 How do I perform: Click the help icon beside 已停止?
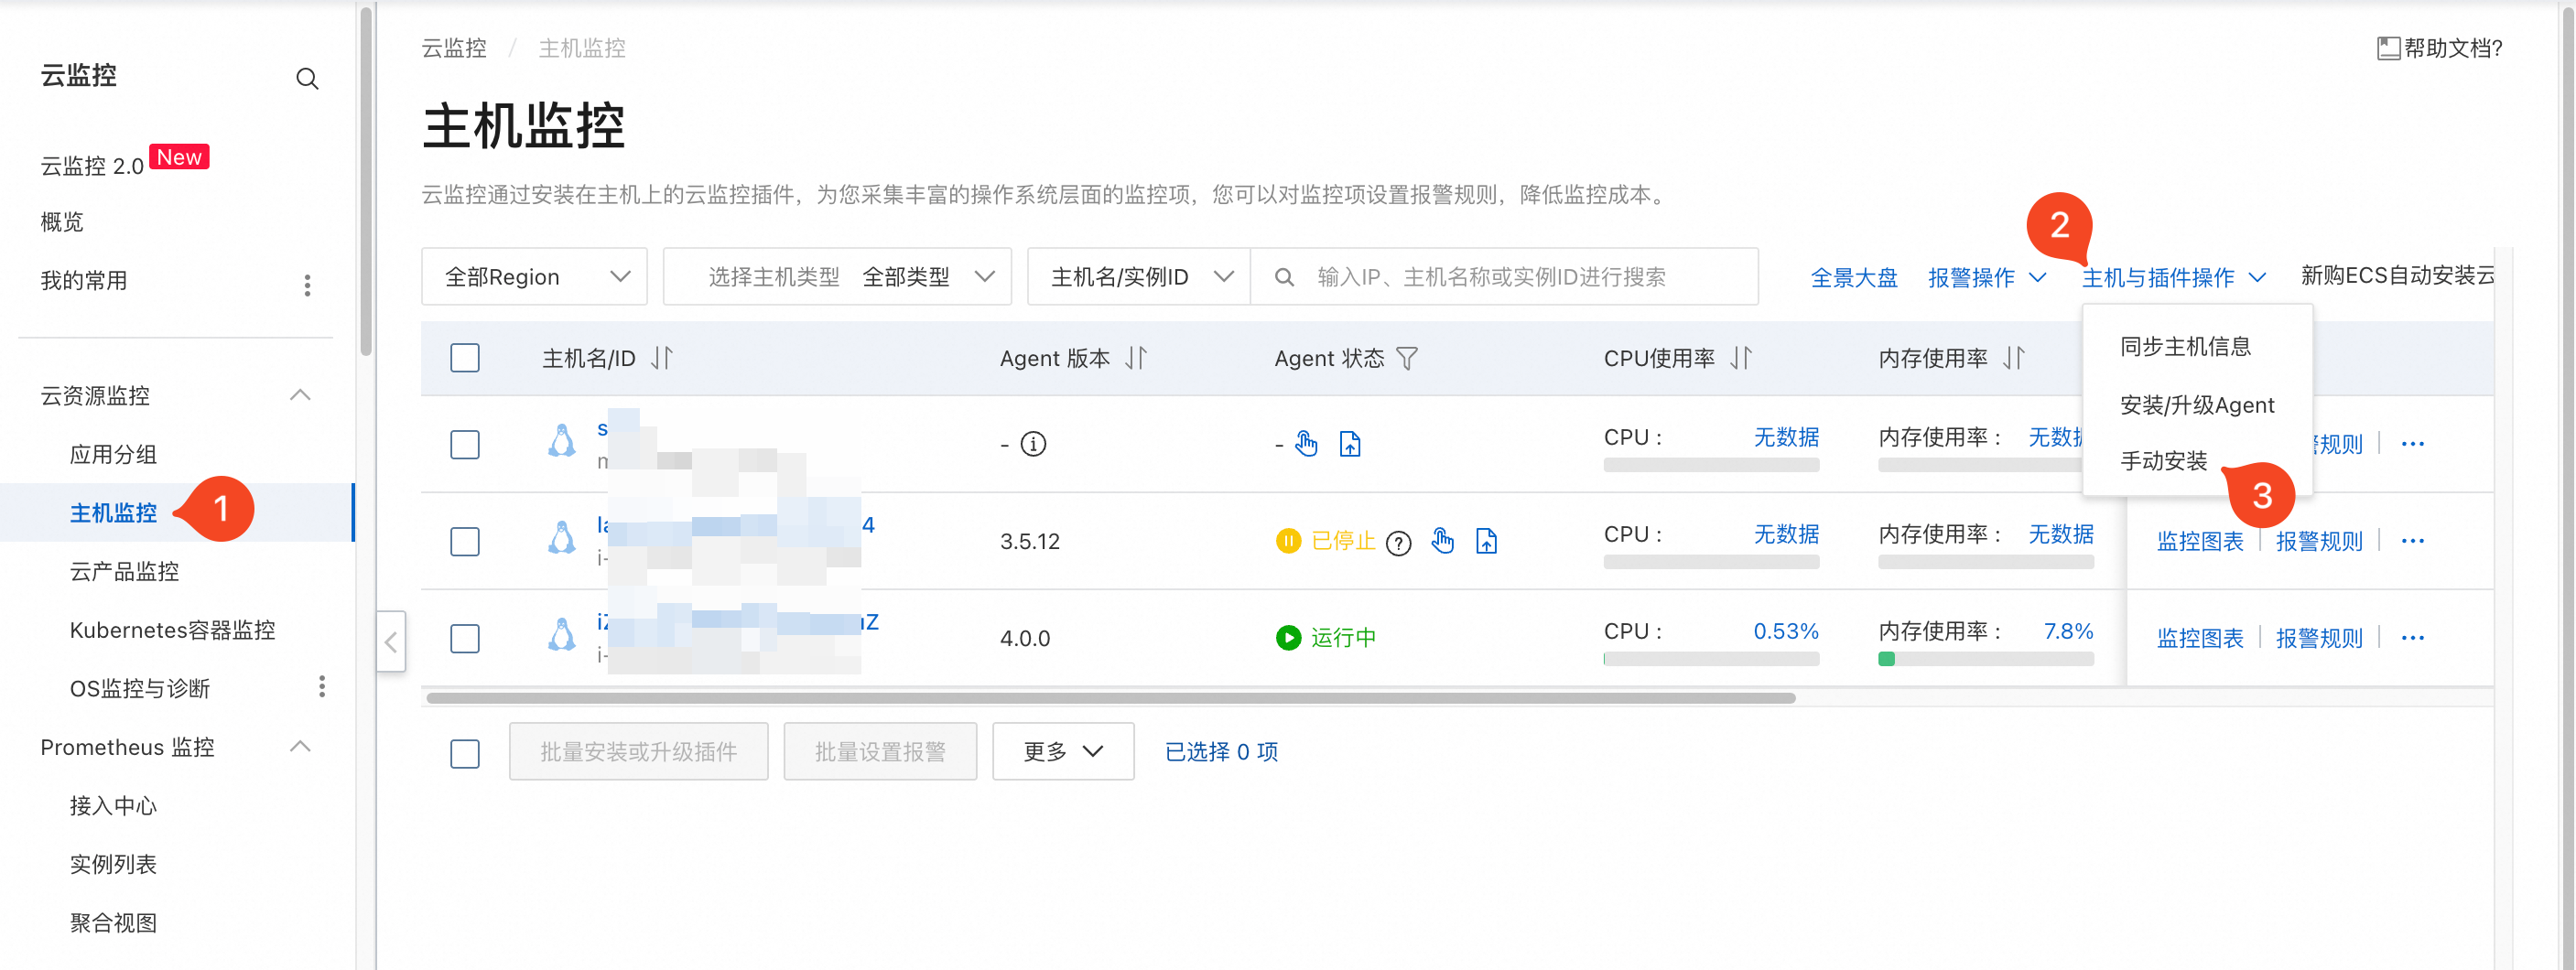[x=1398, y=542]
